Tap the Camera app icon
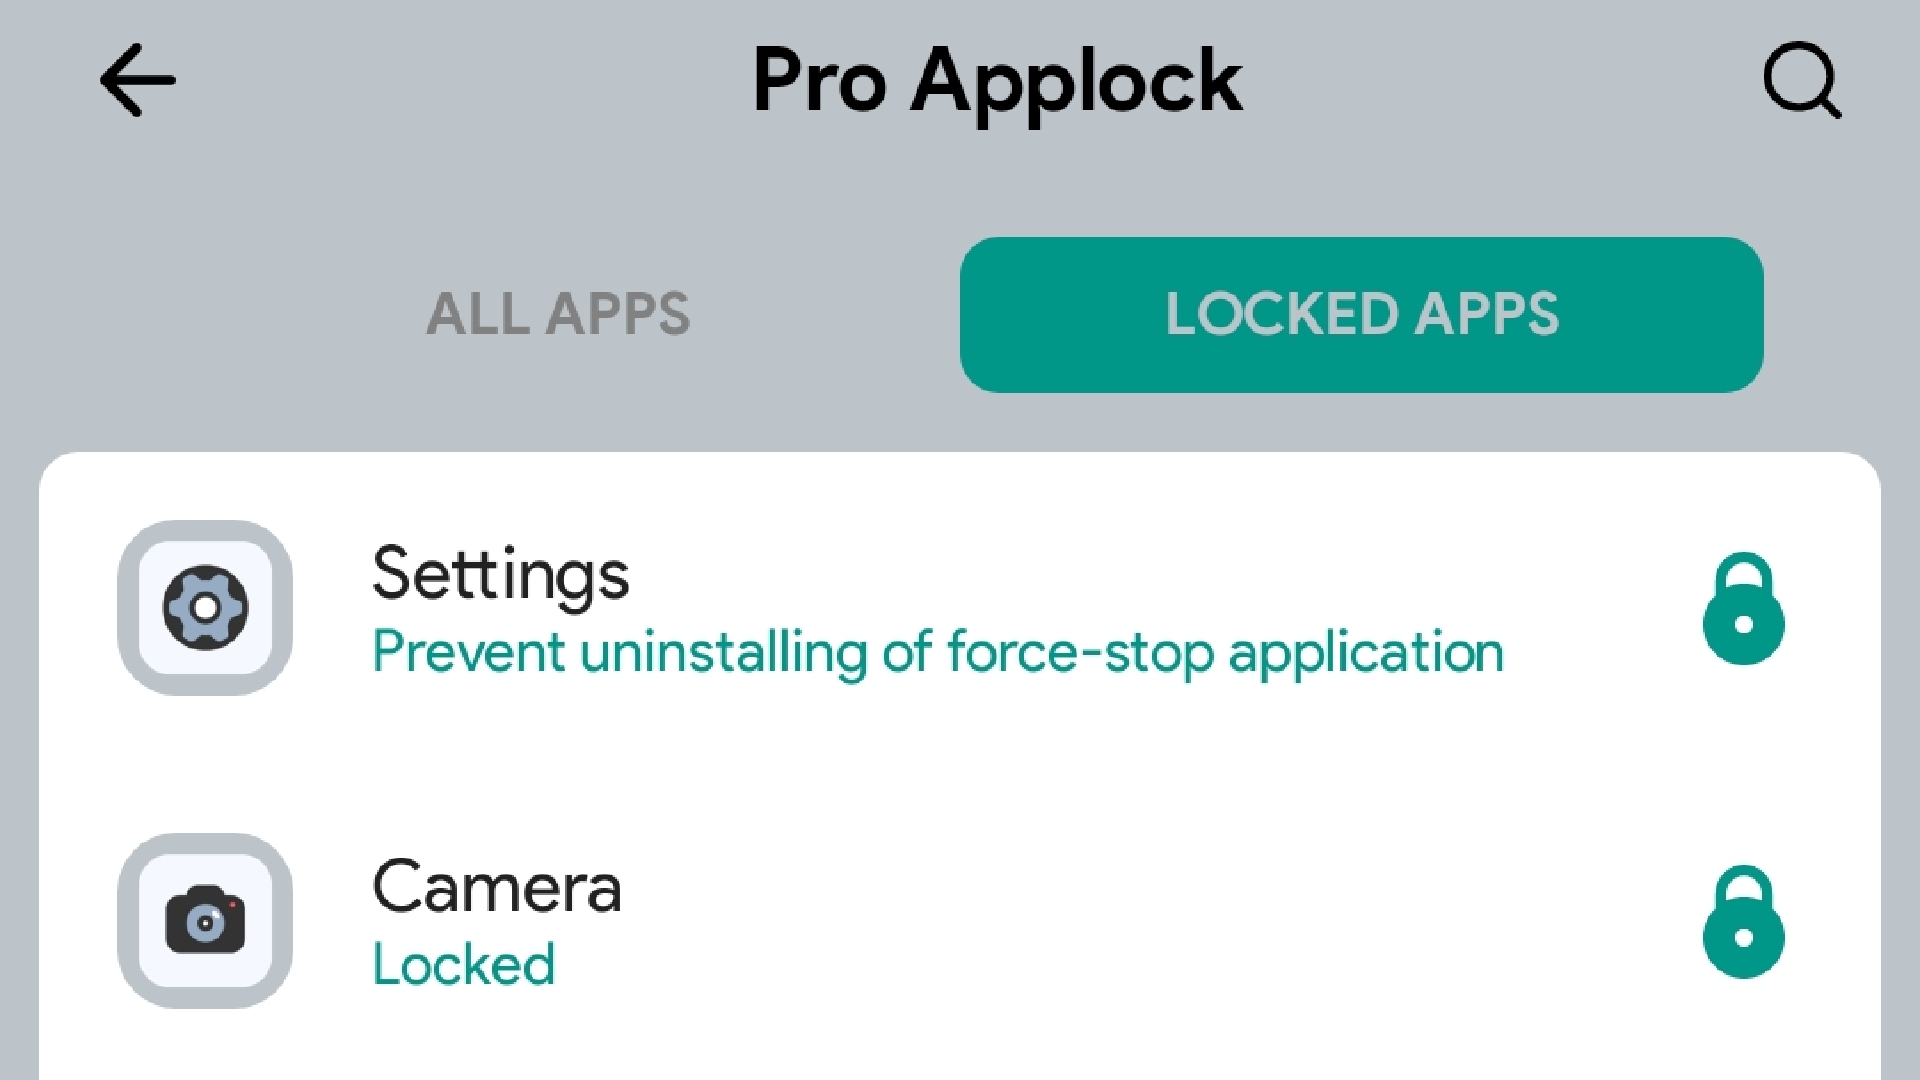 [x=205, y=921]
